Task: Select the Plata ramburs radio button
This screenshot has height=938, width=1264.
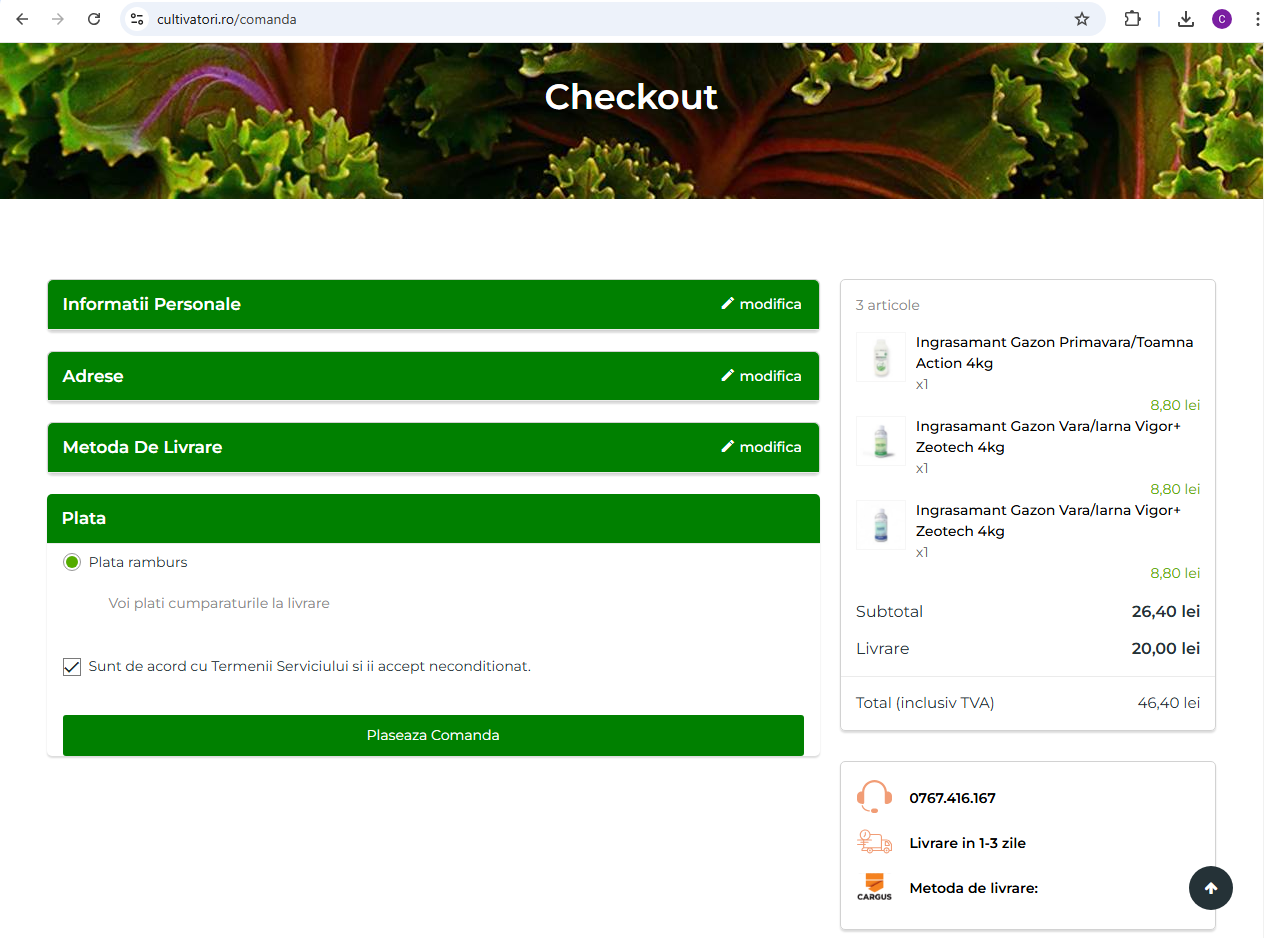Action: (72, 562)
